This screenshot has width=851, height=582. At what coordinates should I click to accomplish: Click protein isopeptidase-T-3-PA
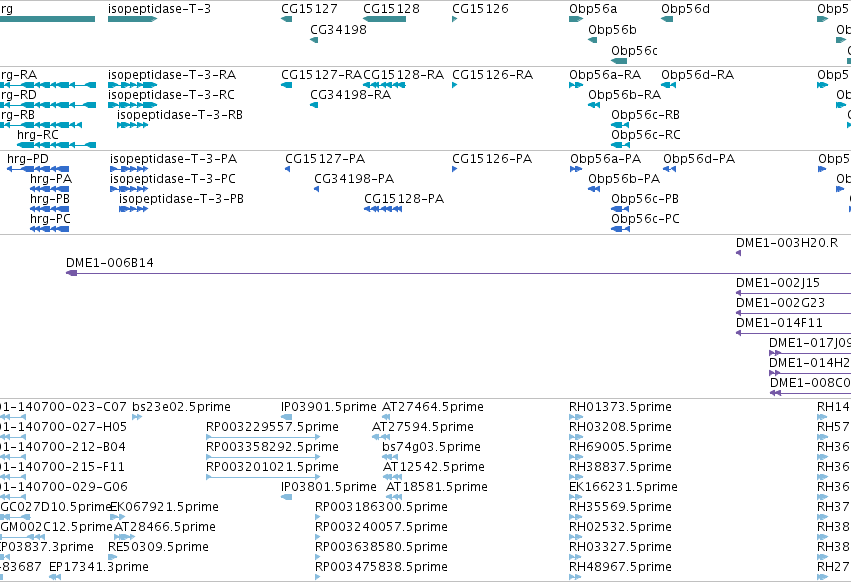(174, 159)
